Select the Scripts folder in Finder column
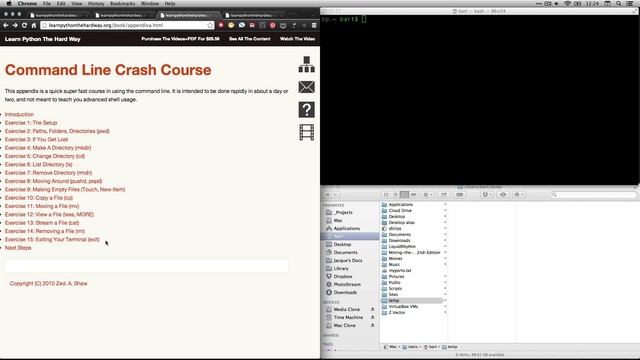This screenshot has height=360, width=640. [395, 289]
